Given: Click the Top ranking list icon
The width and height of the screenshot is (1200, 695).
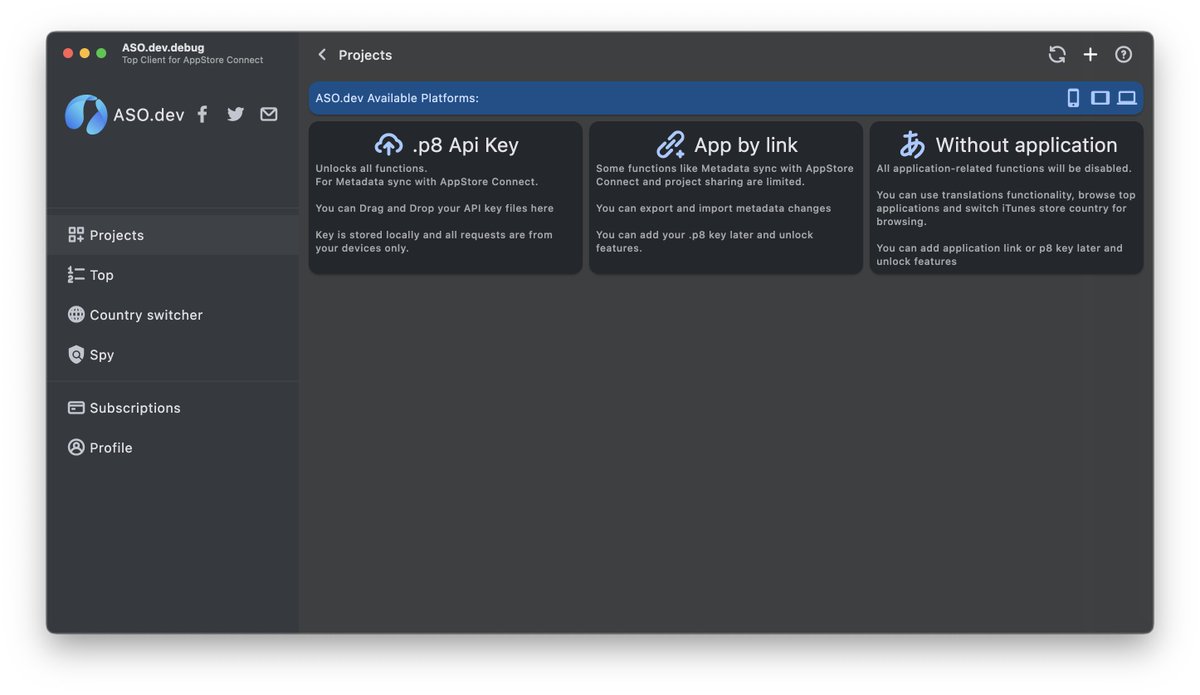Looking at the screenshot, I should tap(76, 275).
